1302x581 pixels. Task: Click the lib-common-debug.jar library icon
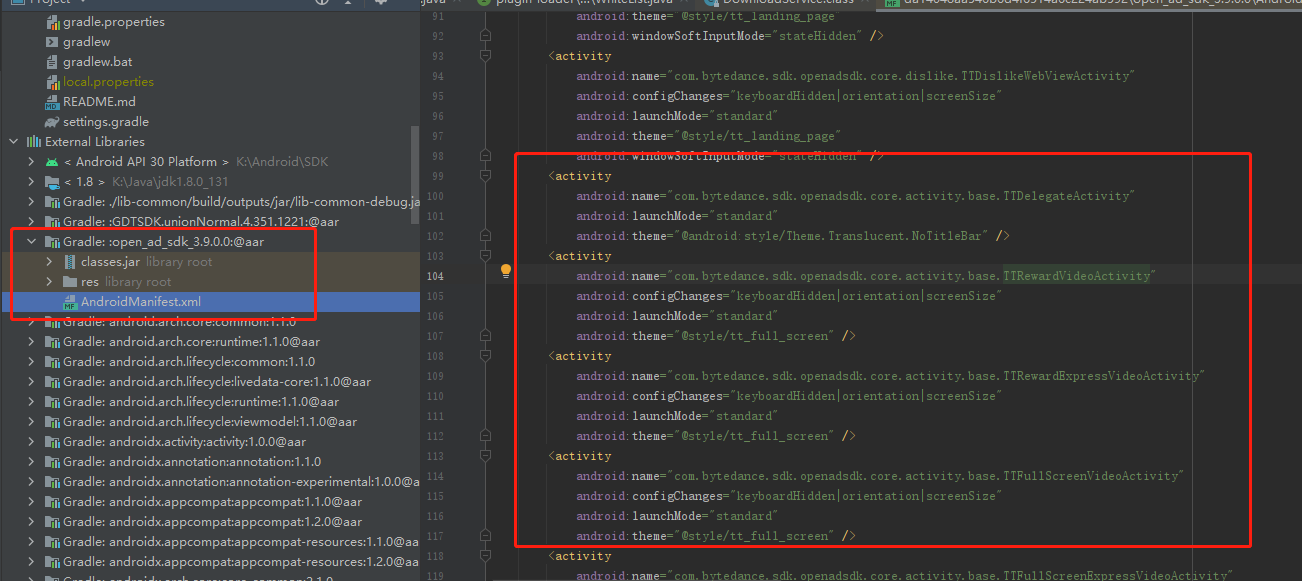click(x=52, y=202)
